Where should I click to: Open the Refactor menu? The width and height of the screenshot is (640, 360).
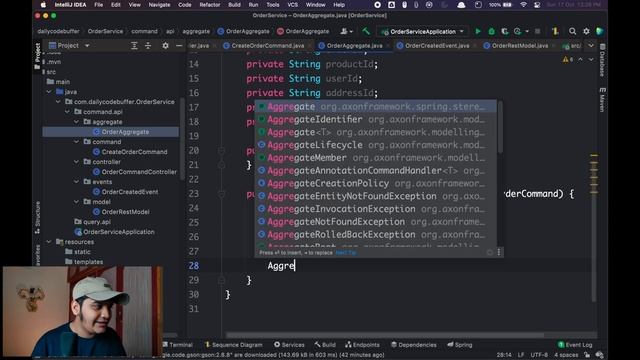click(x=210, y=5)
